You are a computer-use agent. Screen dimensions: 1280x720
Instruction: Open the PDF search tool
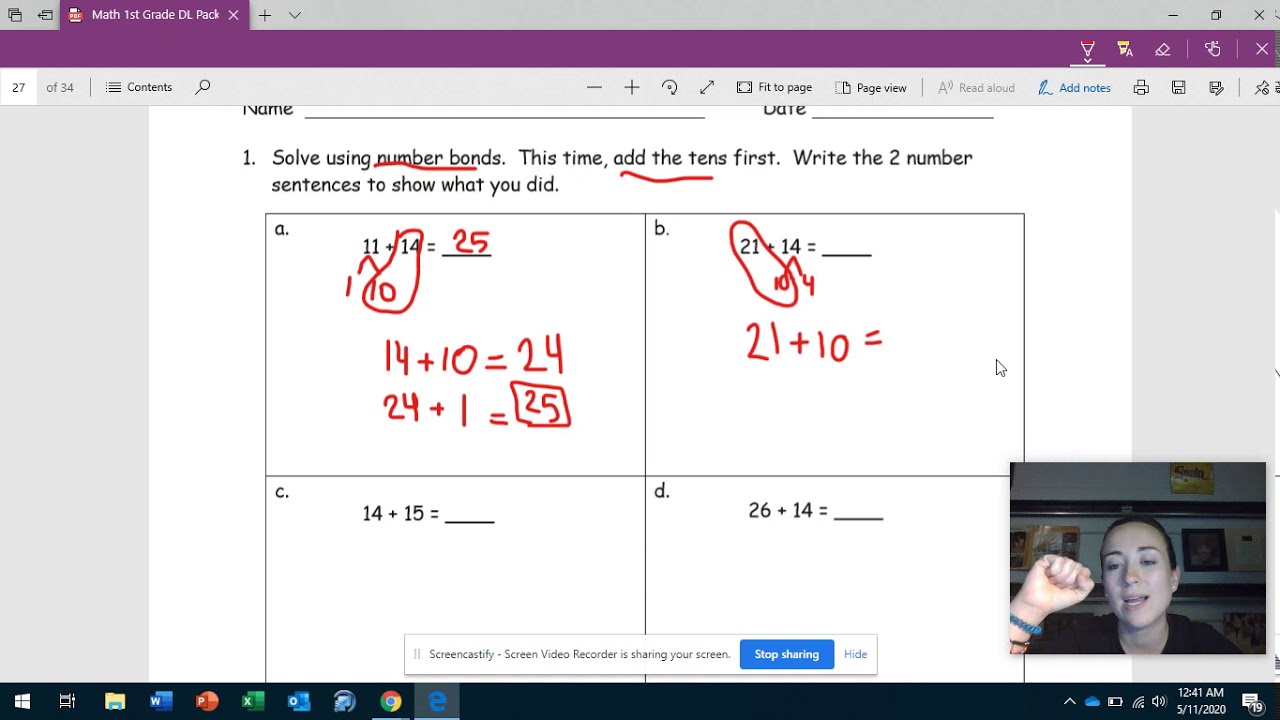pyautogui.click(x=203, y=87)
